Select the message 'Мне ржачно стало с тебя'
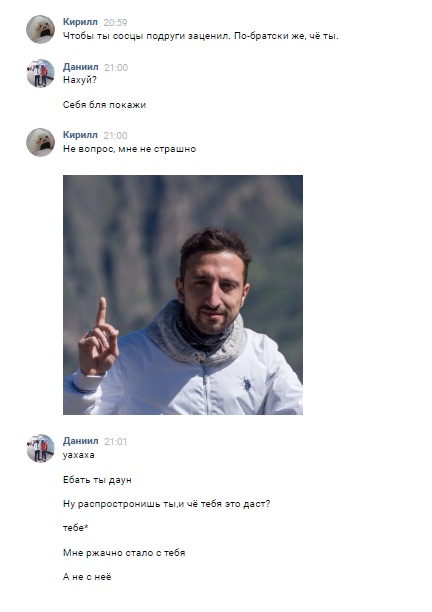The image size is (432, 612). click(x=124, y=553)
